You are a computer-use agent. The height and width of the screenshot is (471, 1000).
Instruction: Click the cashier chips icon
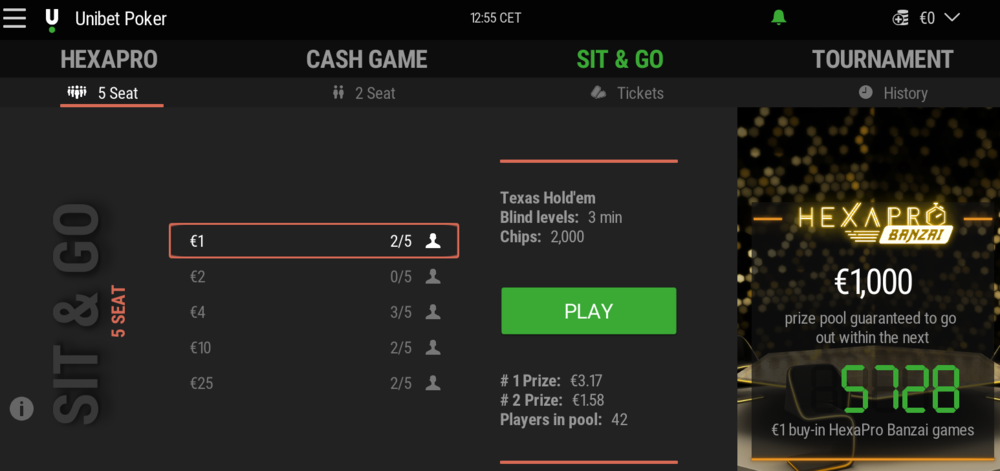[900, 18]
